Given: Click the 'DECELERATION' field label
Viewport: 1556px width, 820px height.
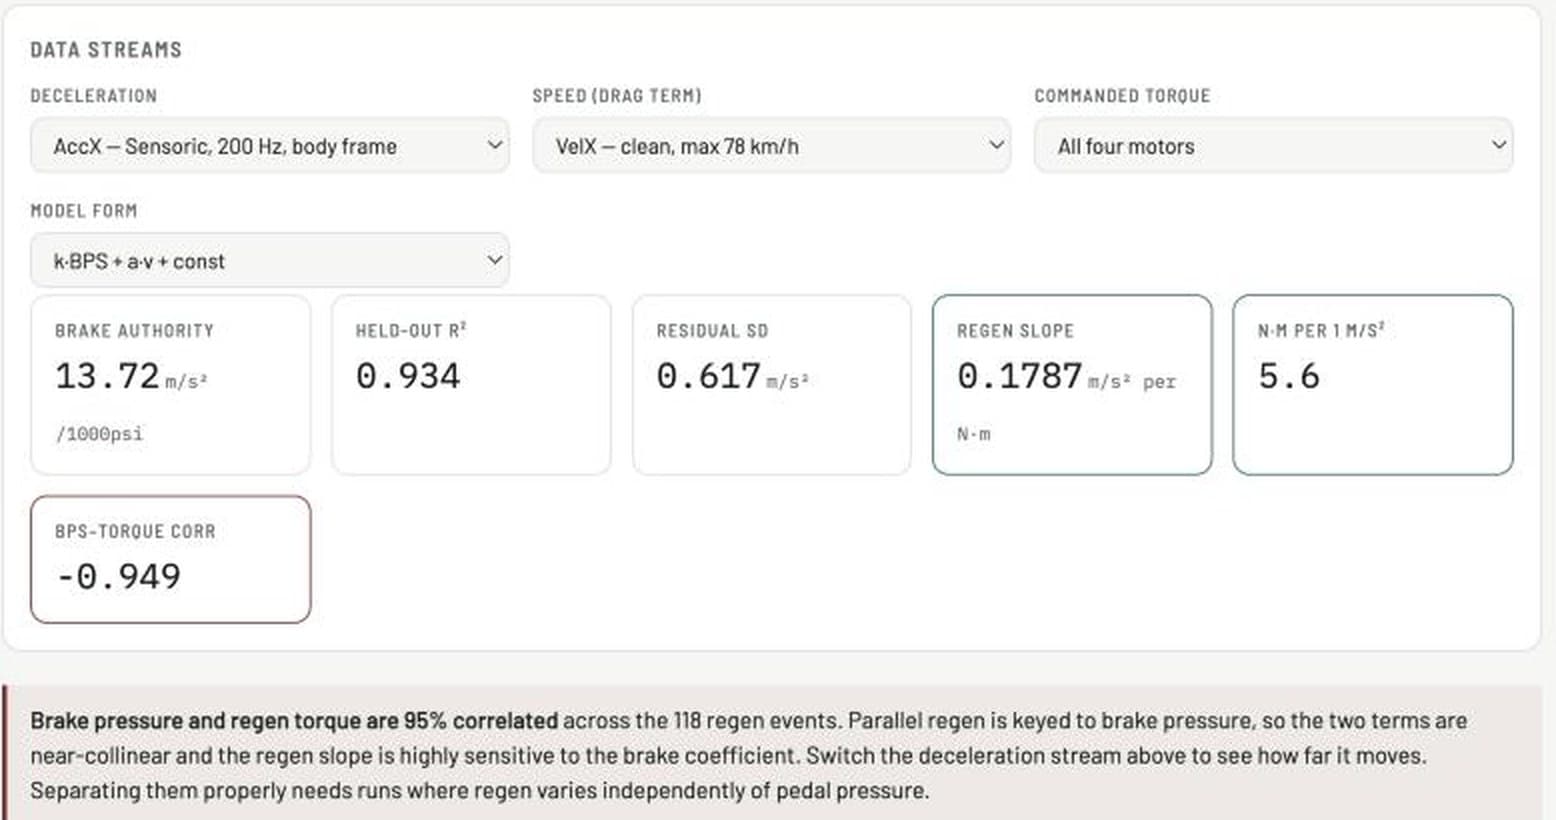Looking at the screenshot, I should 94,96.
